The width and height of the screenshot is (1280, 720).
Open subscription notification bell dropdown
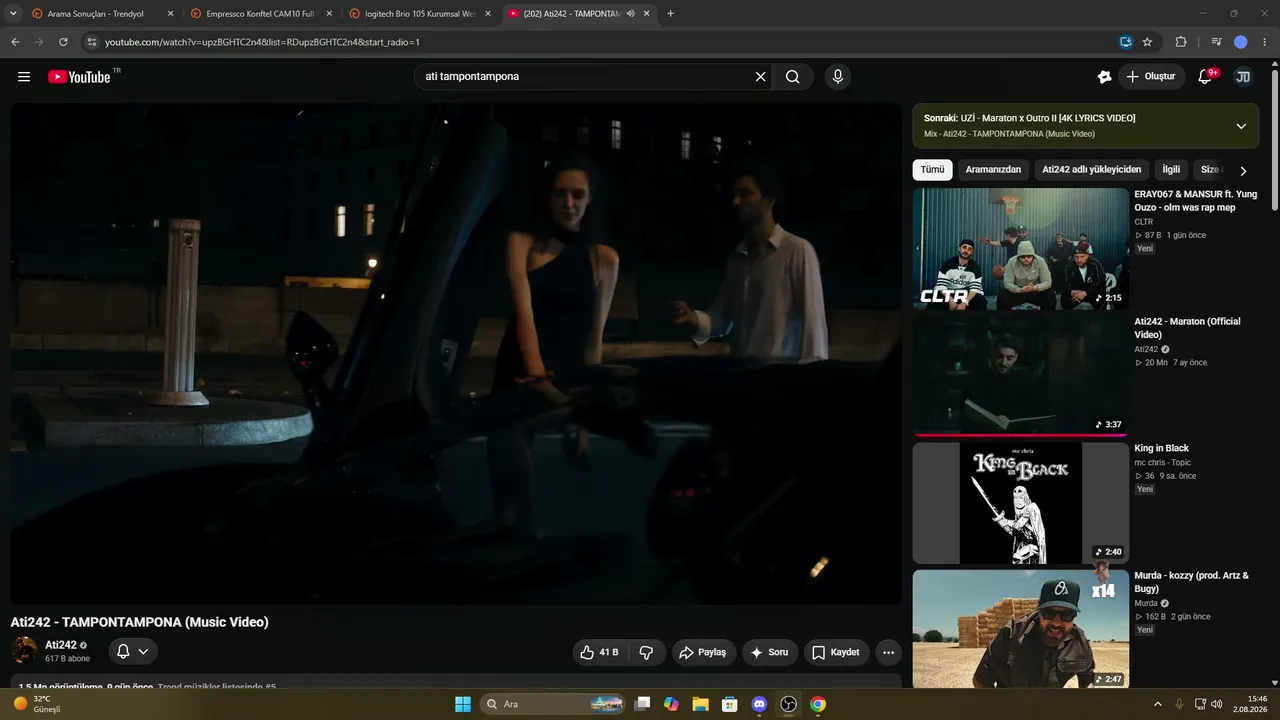pos(133,652)
